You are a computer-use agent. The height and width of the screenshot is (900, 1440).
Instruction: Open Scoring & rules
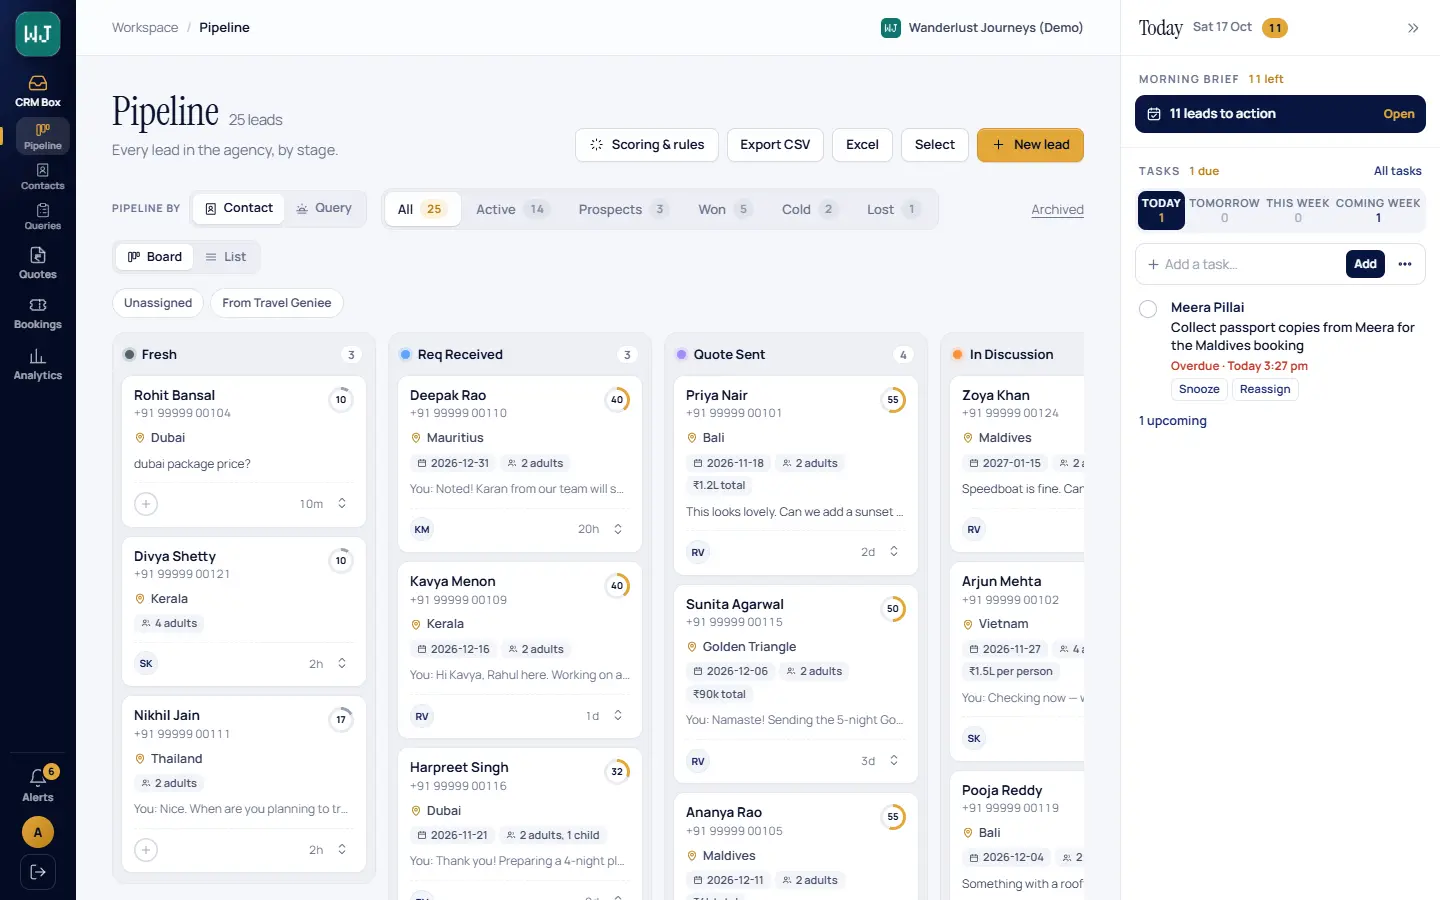click(x=647, y=145)
